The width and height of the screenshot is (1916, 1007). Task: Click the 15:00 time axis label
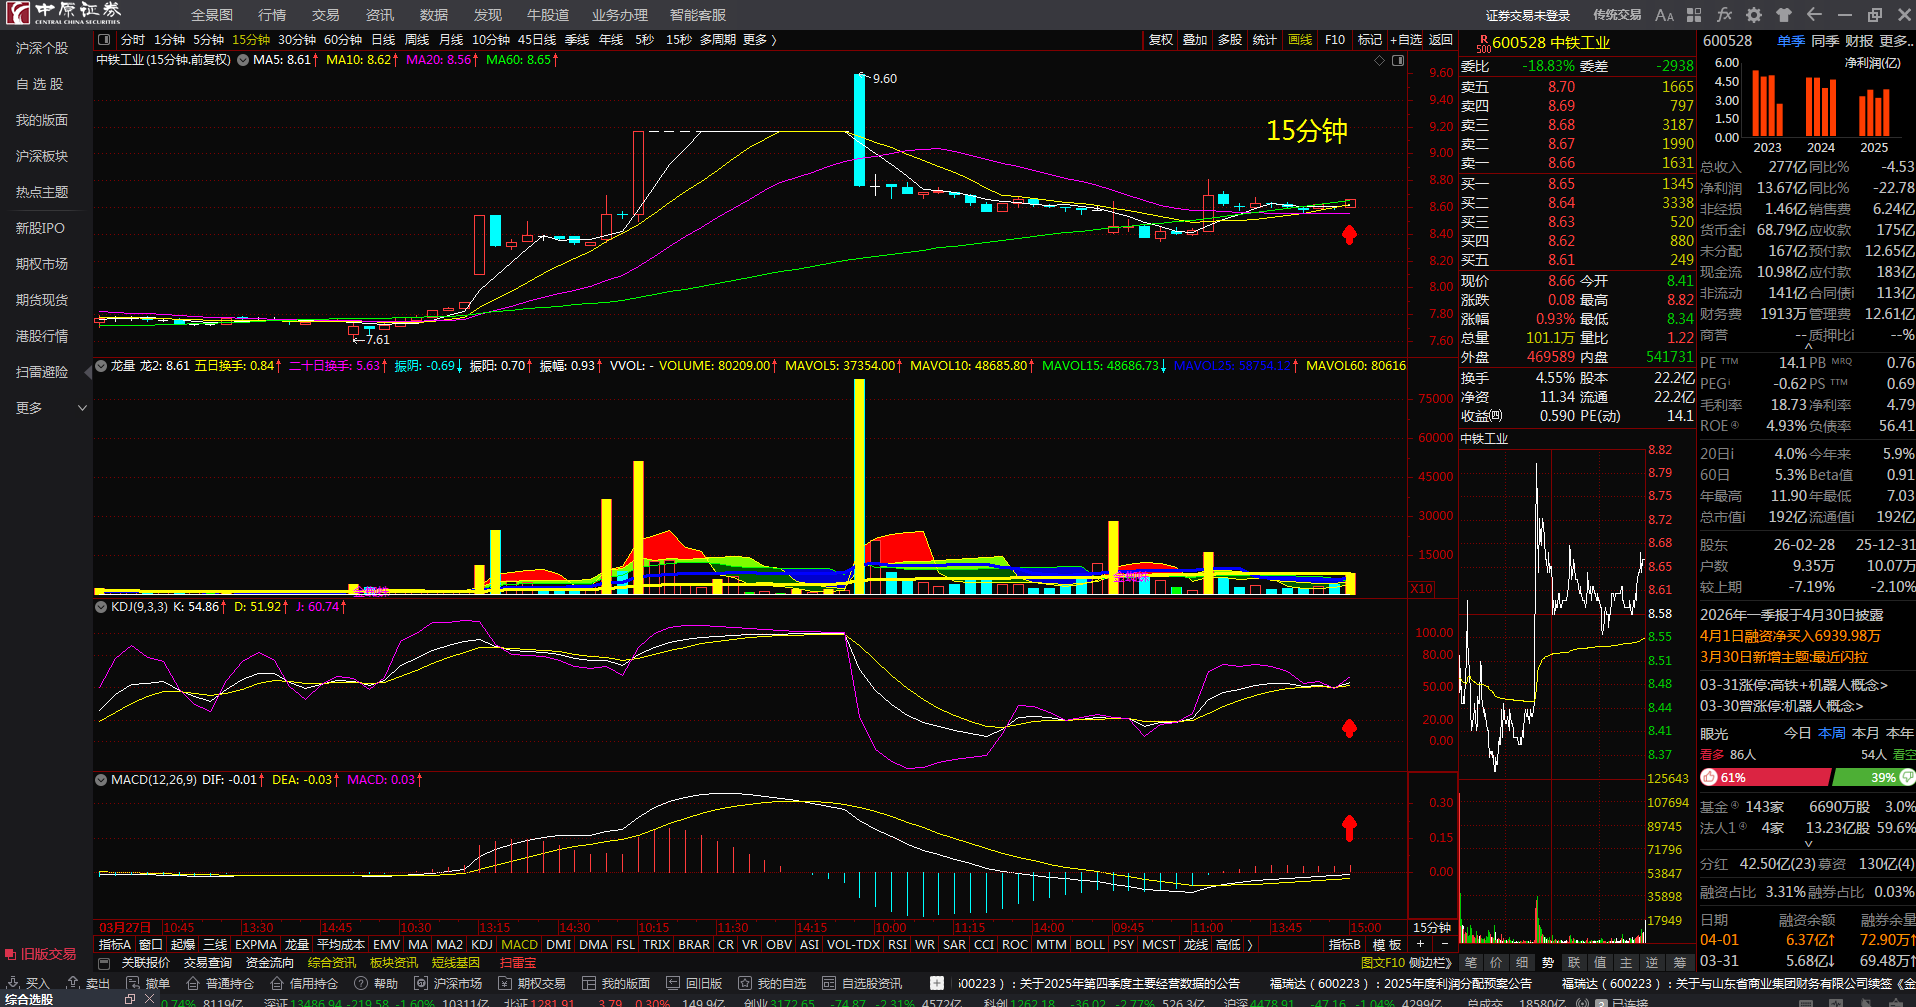click(1365, 928)
